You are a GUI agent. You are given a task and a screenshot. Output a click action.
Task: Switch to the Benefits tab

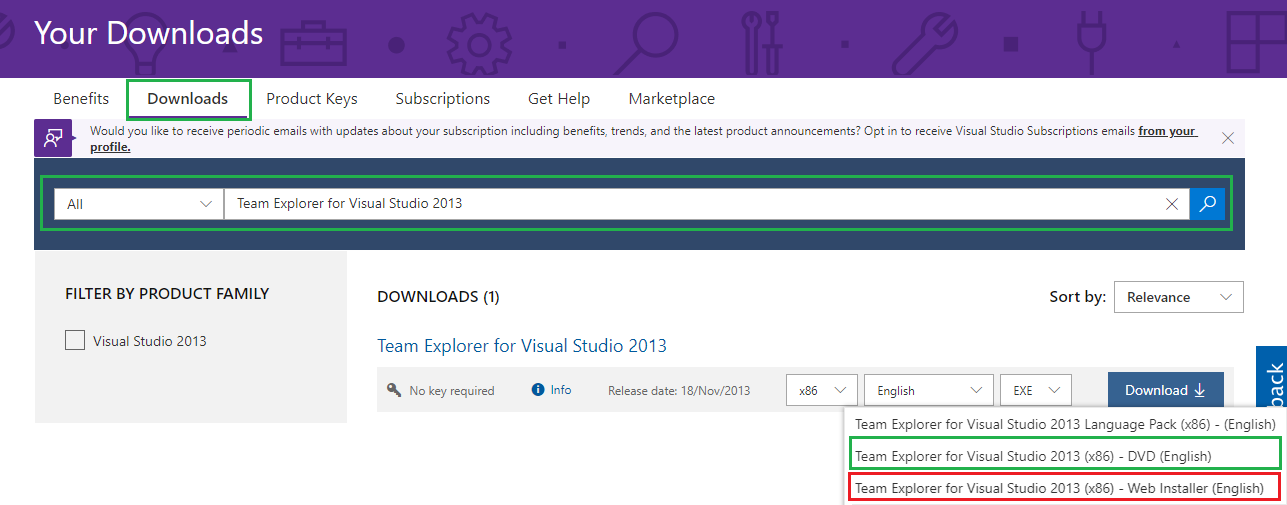click(x=81, y=99)
